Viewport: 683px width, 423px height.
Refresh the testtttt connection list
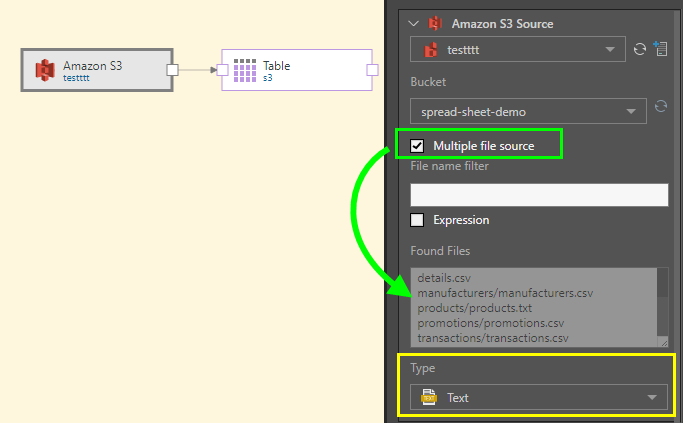(640, 49)
